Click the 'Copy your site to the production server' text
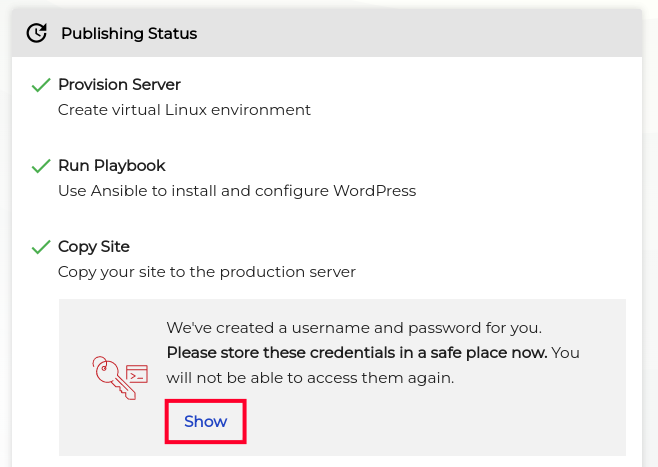The image size is (658, 467). click(206, 272)
